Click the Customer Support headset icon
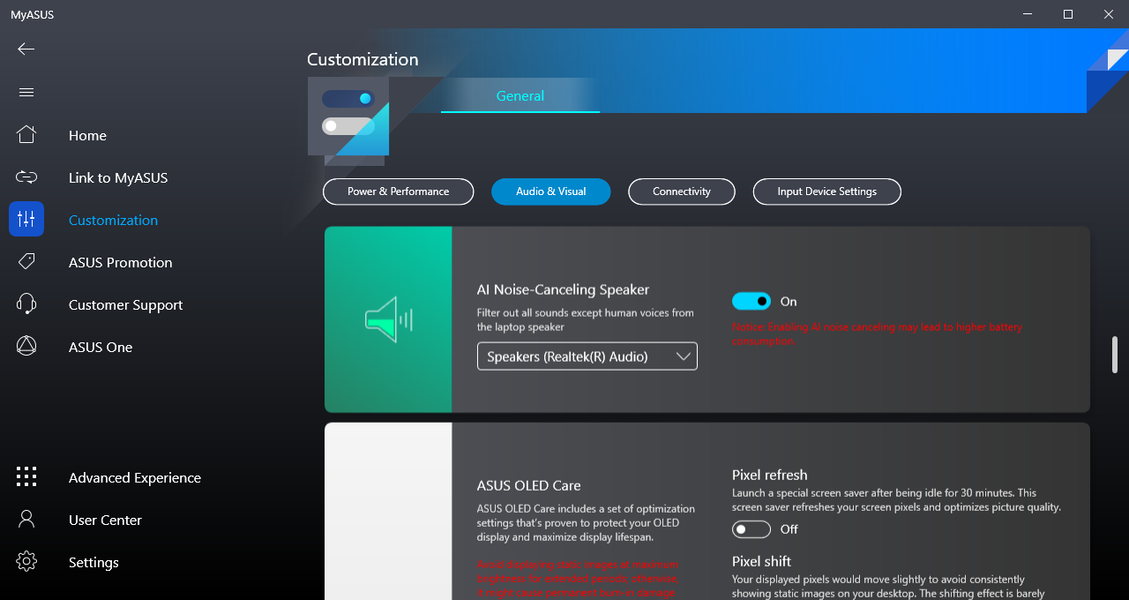Image resolution: width=1129 pixels, height=600 pixels. tap(26, 304)
